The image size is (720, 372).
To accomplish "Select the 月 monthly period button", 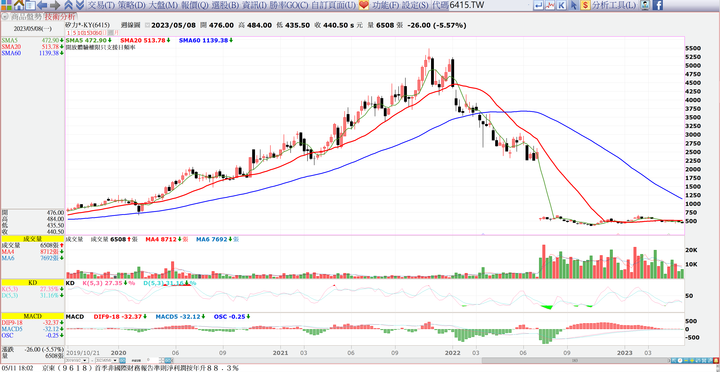I will pos(116,33).
